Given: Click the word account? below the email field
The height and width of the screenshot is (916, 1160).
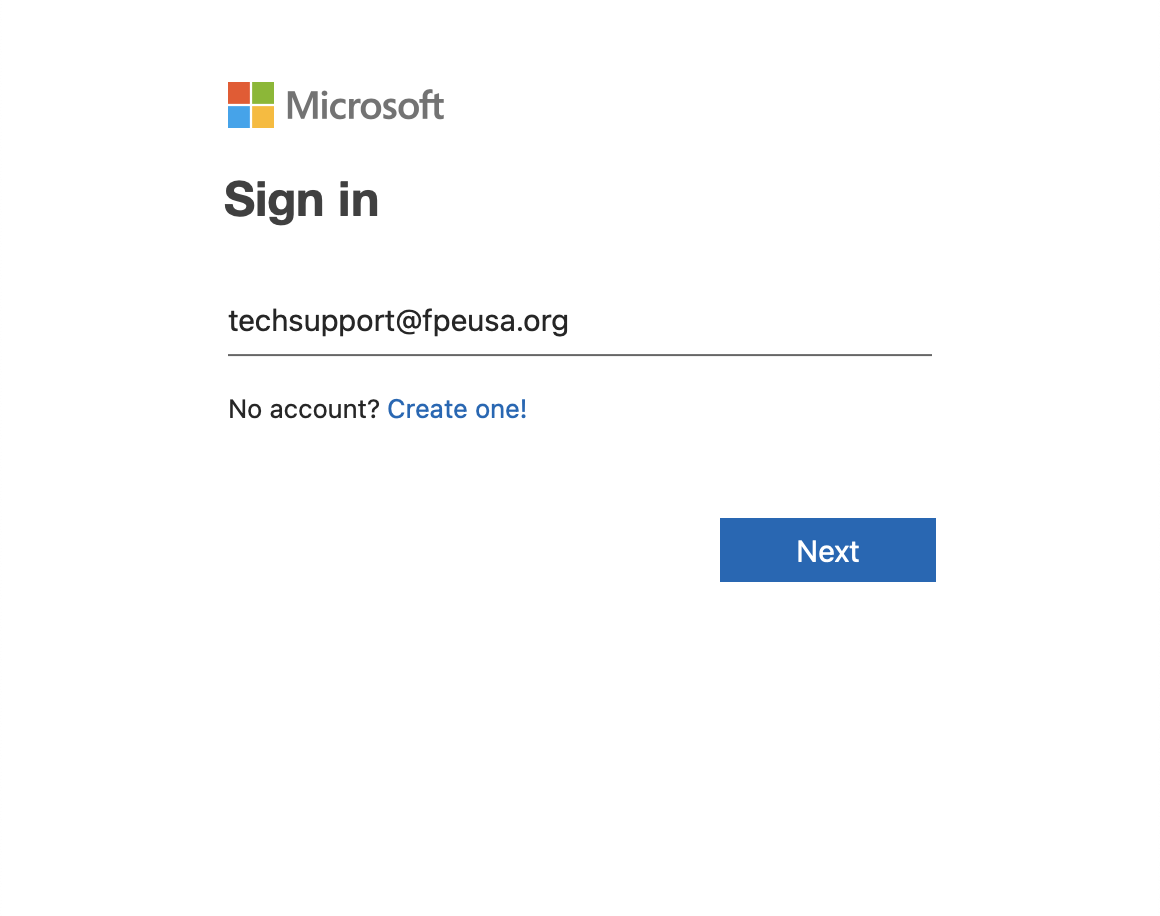Looking at the screenshot, I should [x=324, y=408].
